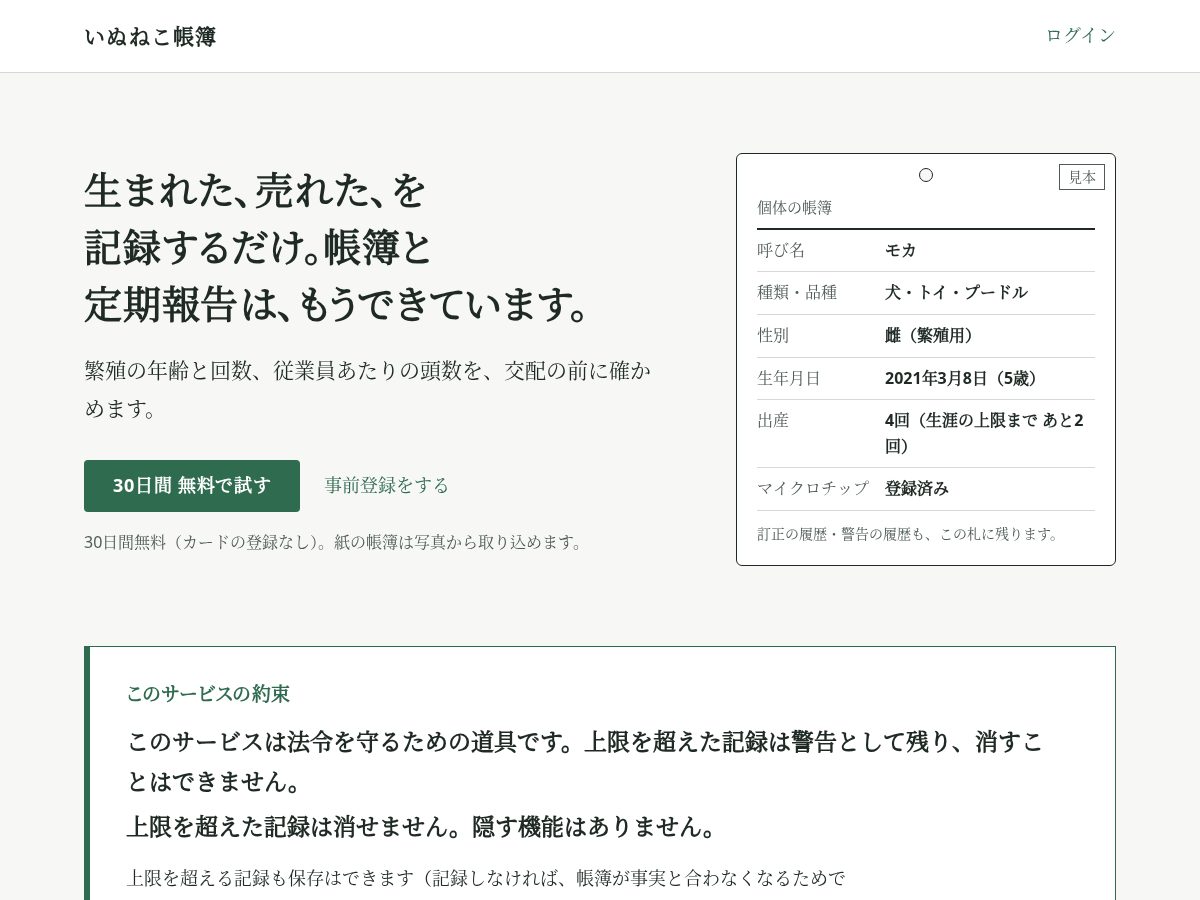The image size is (1200, 900).
Task: Follow the 事前登録をする link
Action: point(387,485)
